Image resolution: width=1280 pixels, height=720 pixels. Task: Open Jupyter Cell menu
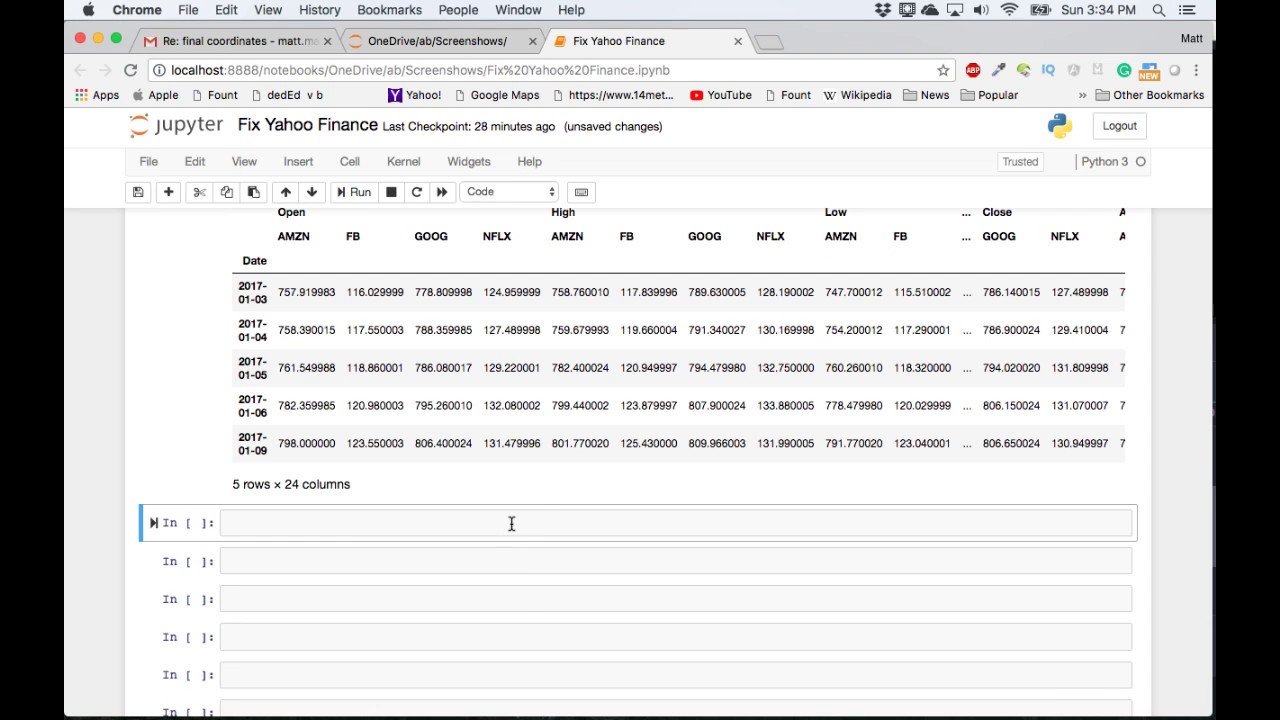pos(349,161)
